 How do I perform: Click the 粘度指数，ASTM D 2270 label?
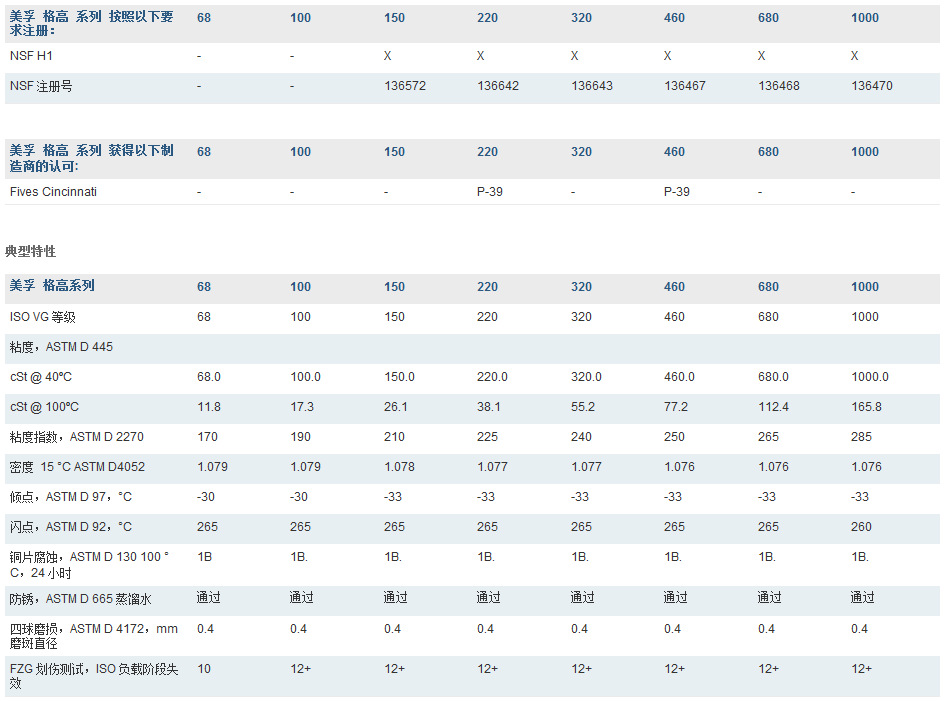[76, 437]
